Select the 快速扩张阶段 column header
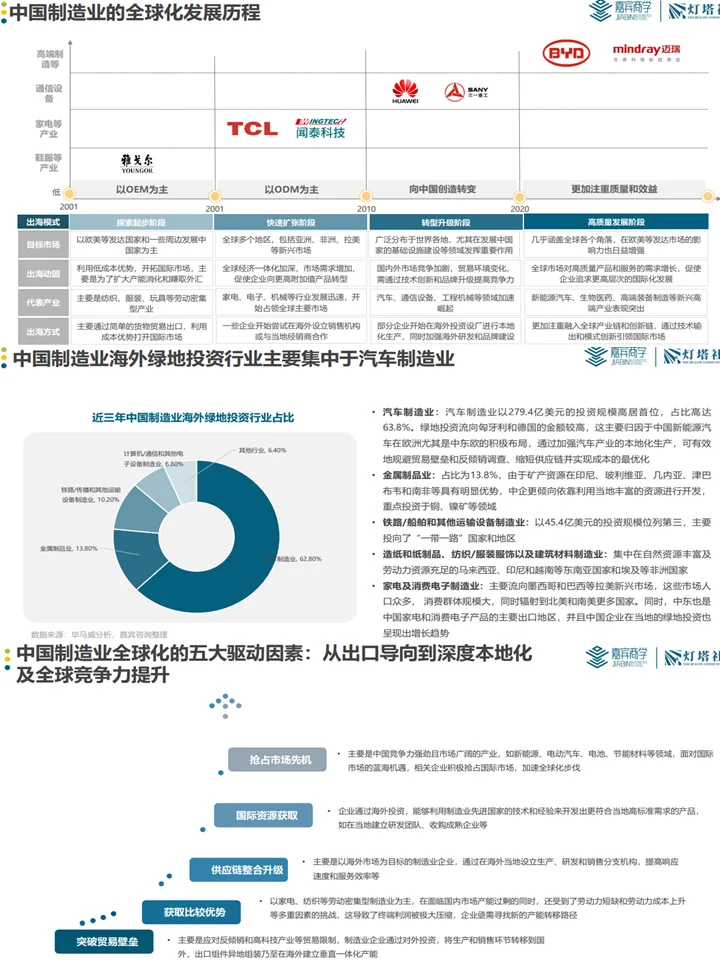 pos(291,222)
